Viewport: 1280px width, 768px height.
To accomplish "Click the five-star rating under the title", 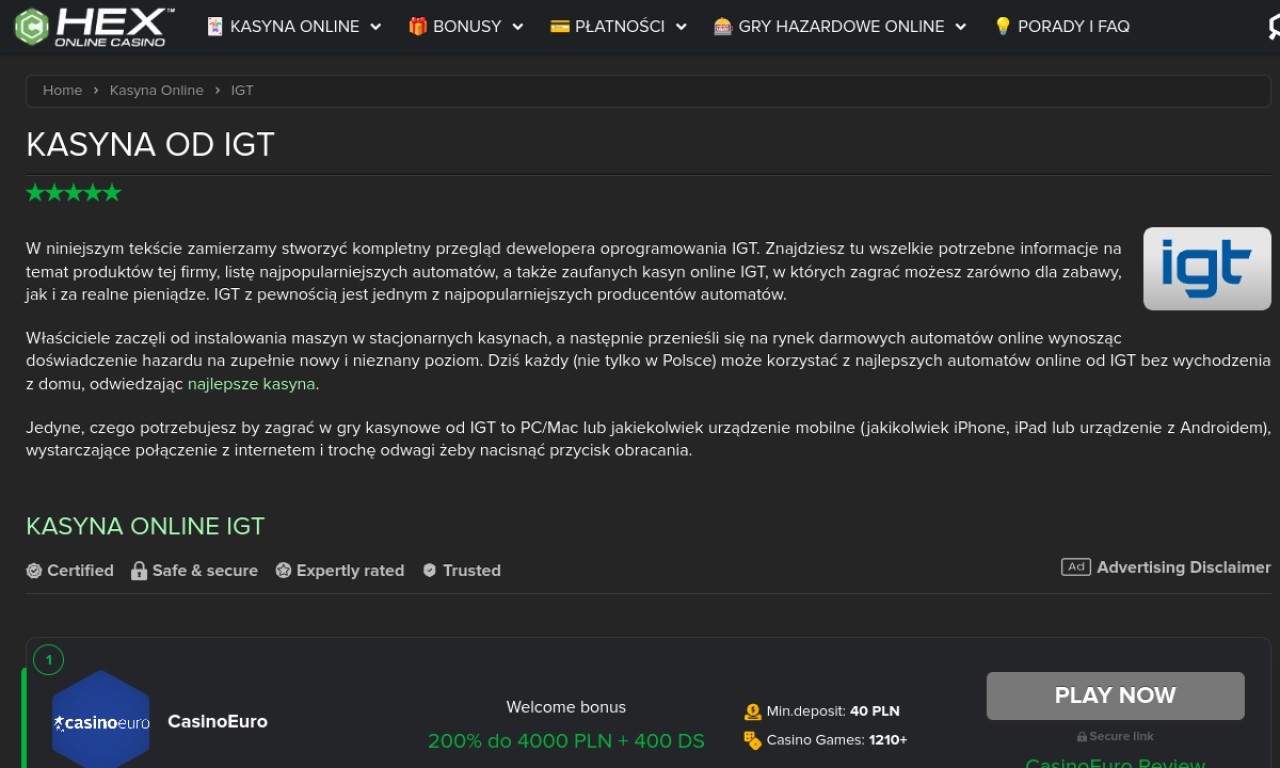I will 74,193.
